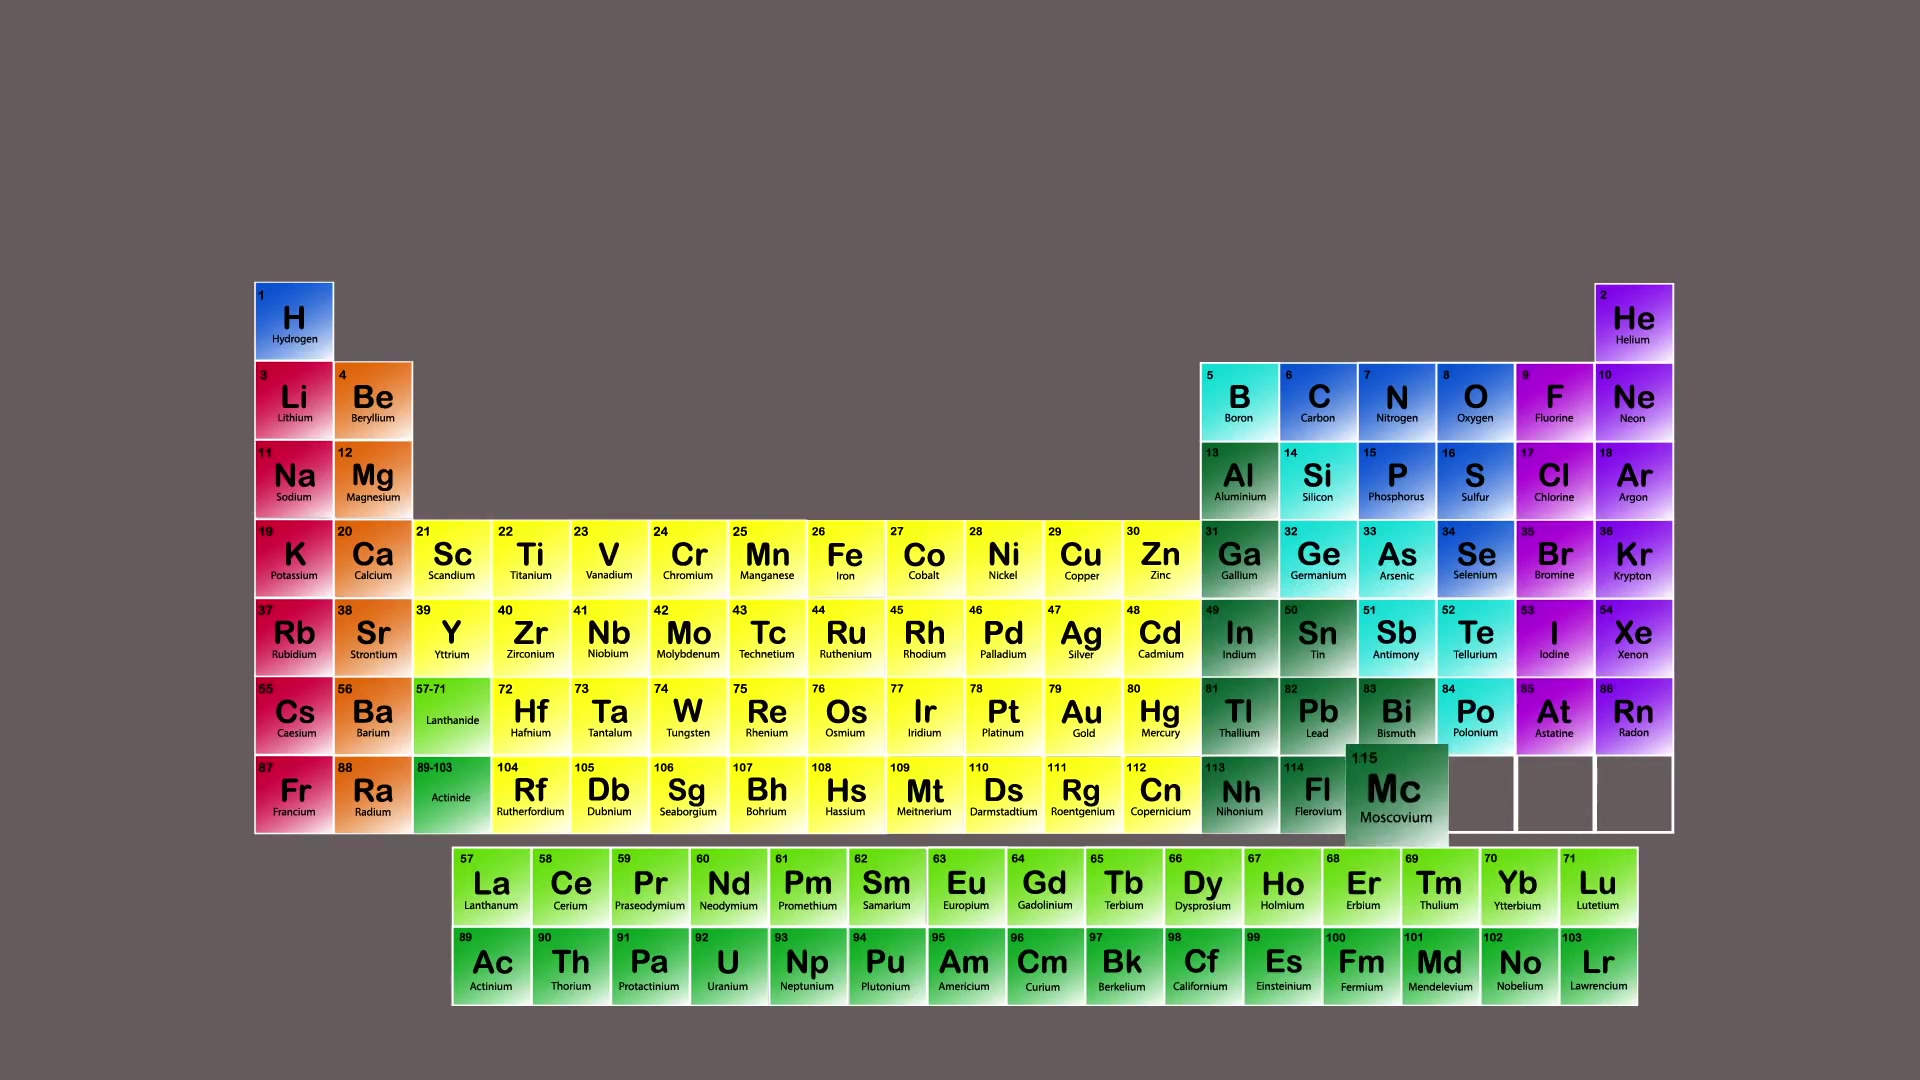Click the Tin element tile
The image size is (1920, 1080).
tap(1318, 637)
